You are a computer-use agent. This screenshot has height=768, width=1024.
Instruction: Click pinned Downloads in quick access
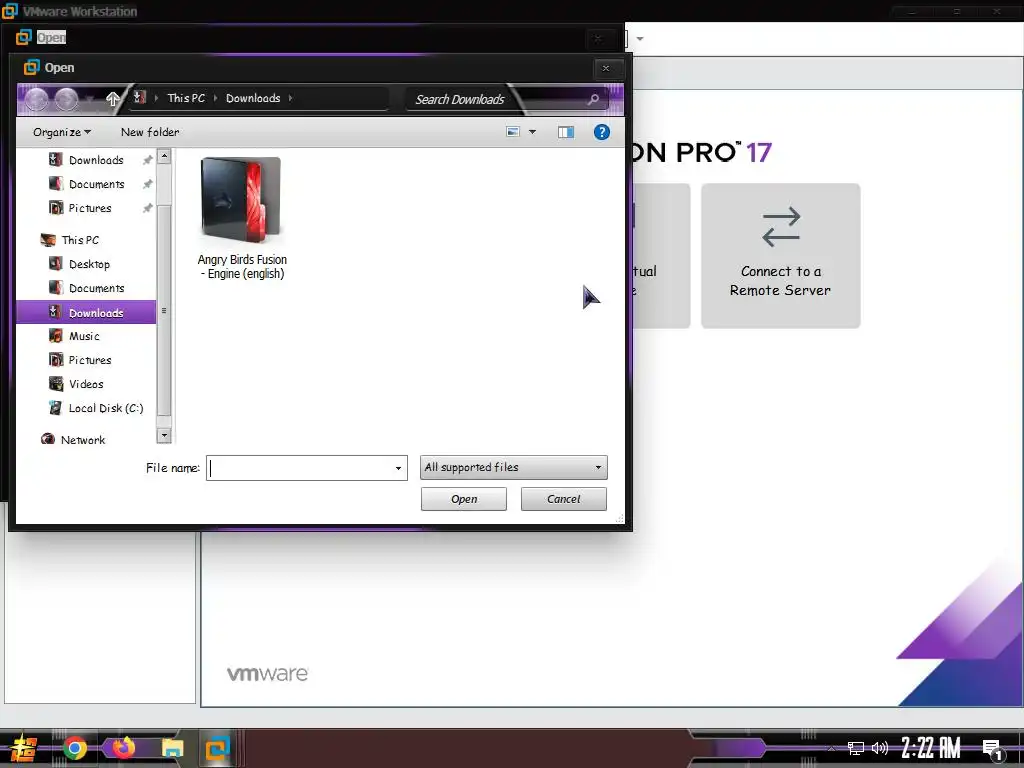(96, 160)
